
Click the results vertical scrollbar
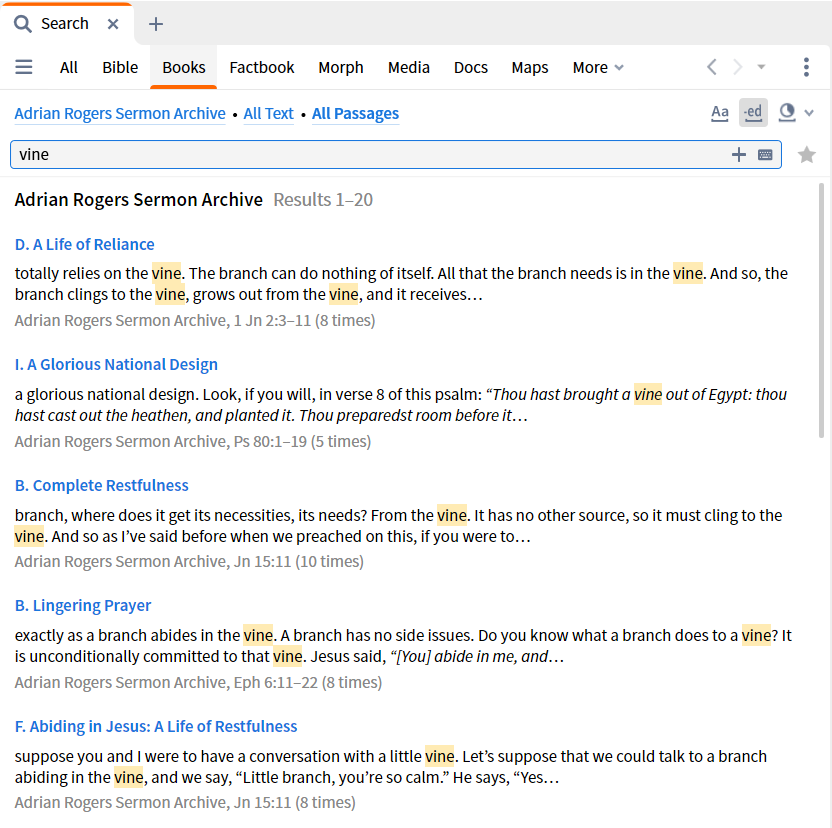821,310
